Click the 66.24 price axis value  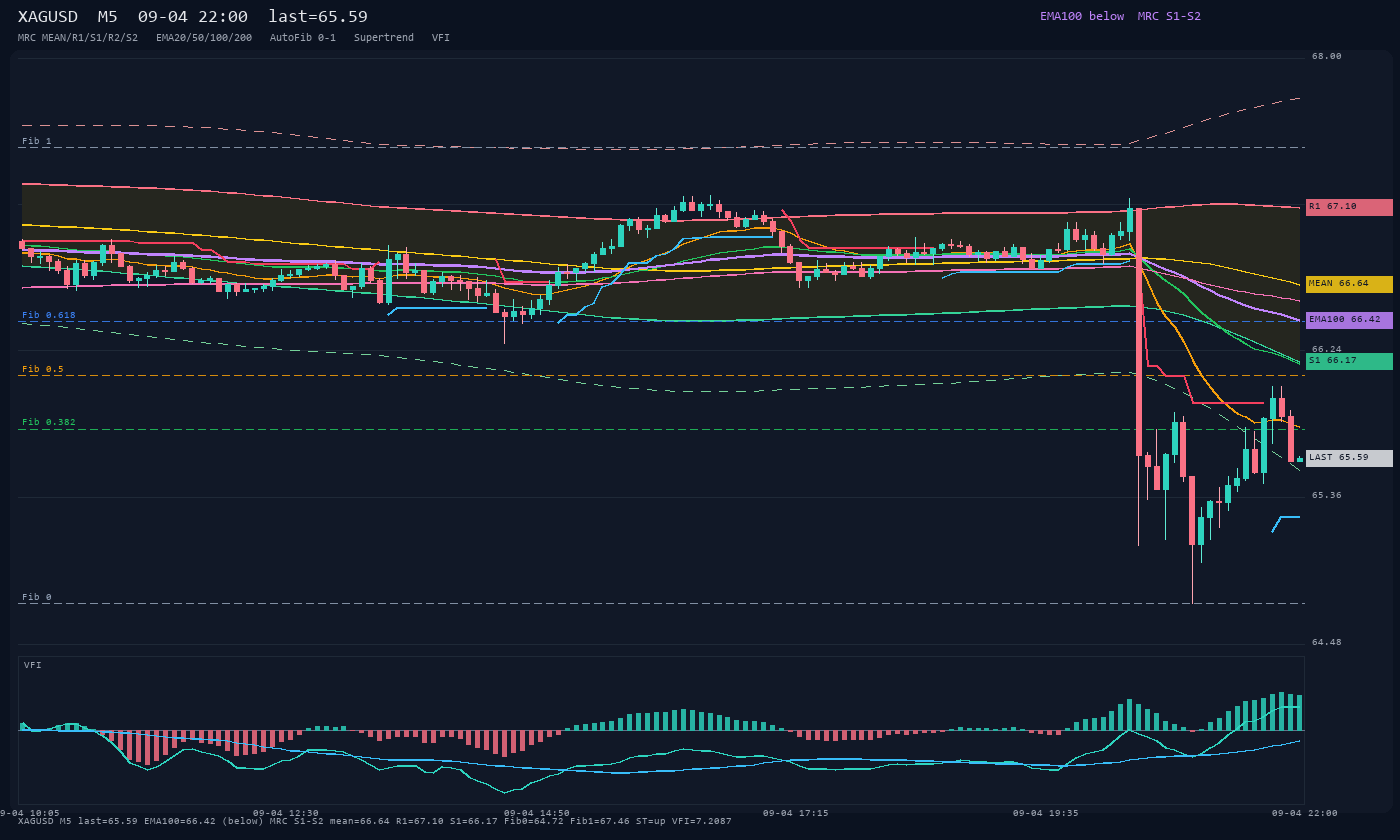click(x=1327, y=350)
